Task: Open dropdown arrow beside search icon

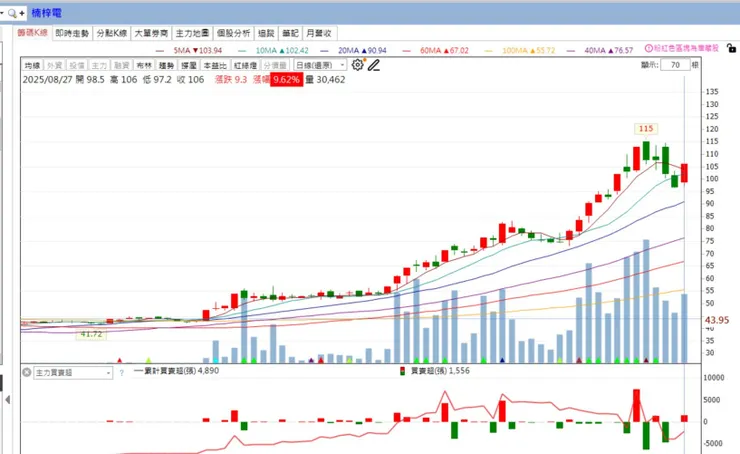Action: click(x=2, y=13)
